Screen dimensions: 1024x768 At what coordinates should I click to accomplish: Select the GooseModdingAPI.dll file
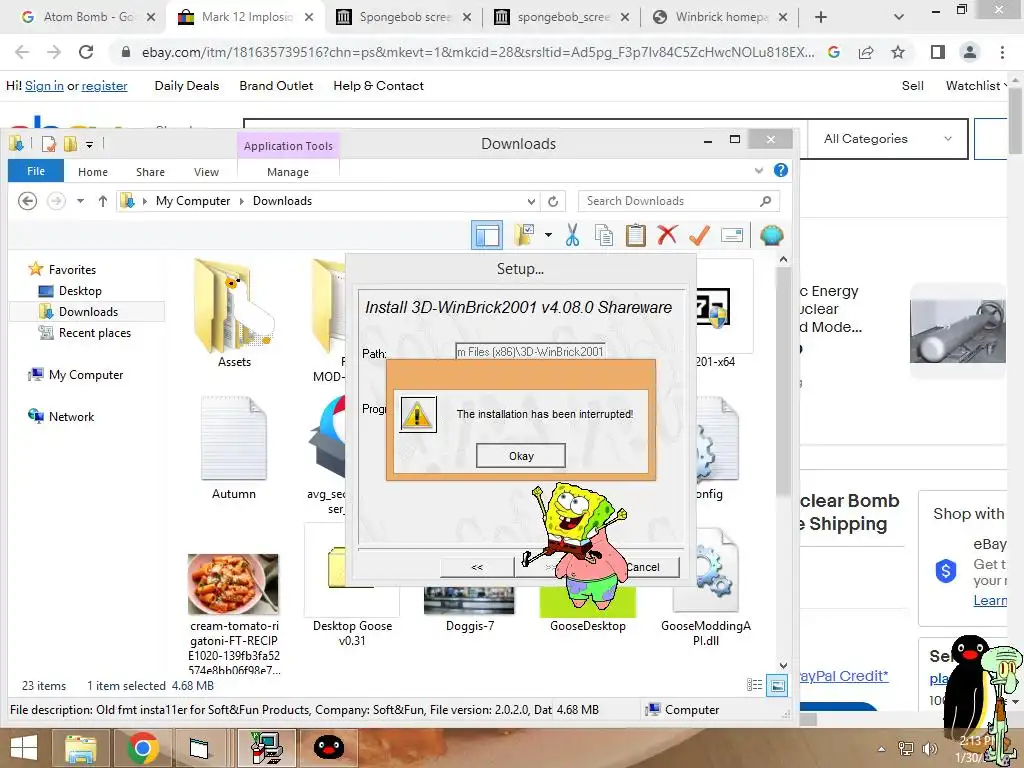tap(706, 588)
